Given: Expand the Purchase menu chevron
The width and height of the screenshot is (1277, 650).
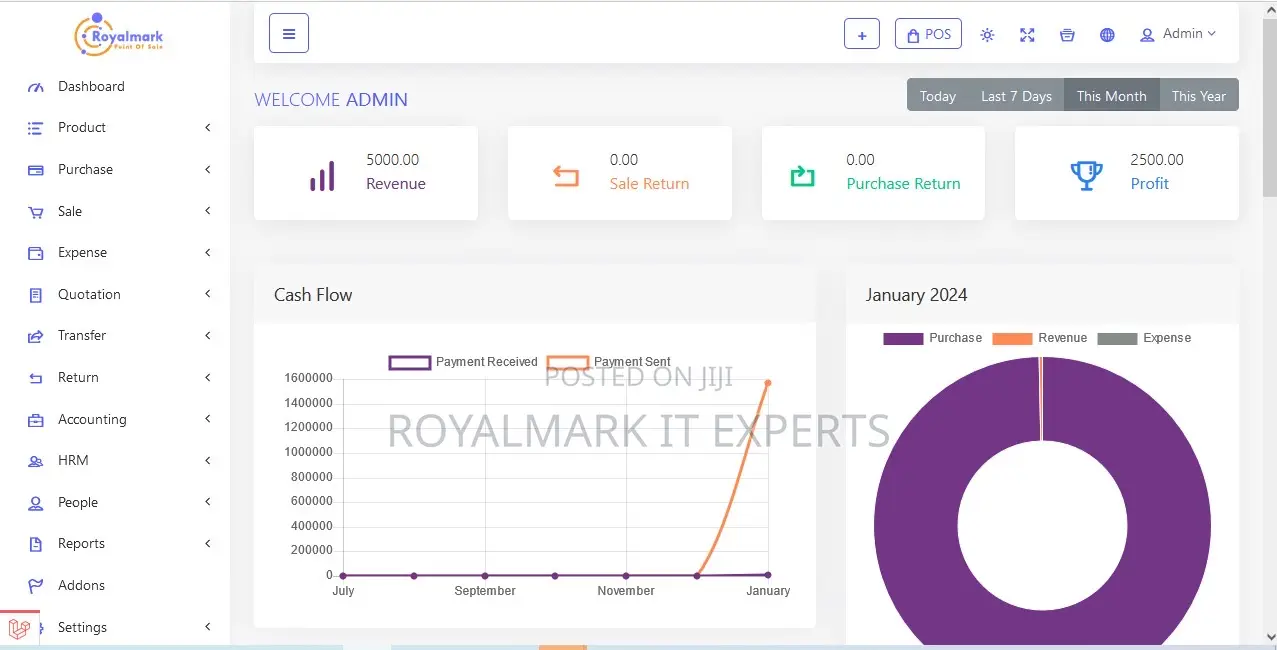Looking at the screenshot, I should click(208, 170).
